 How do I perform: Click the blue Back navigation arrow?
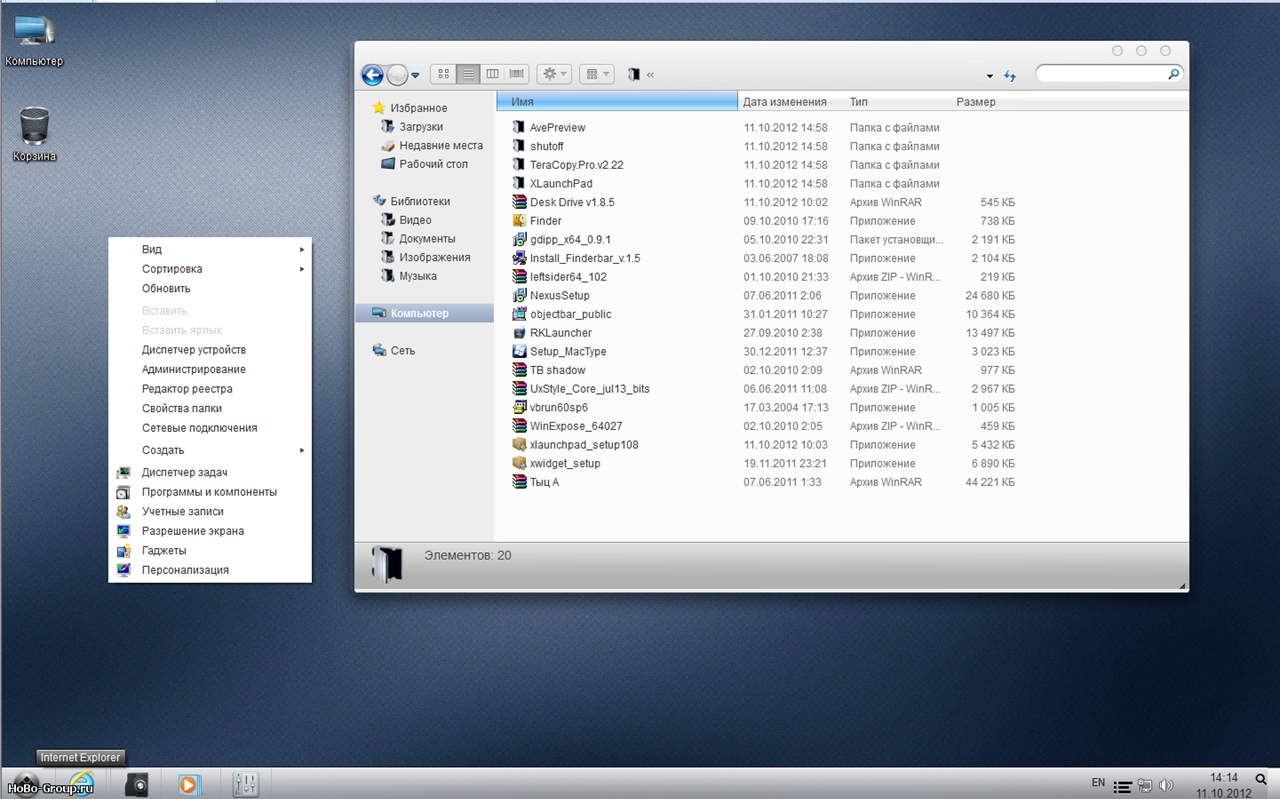coord(372,75)
